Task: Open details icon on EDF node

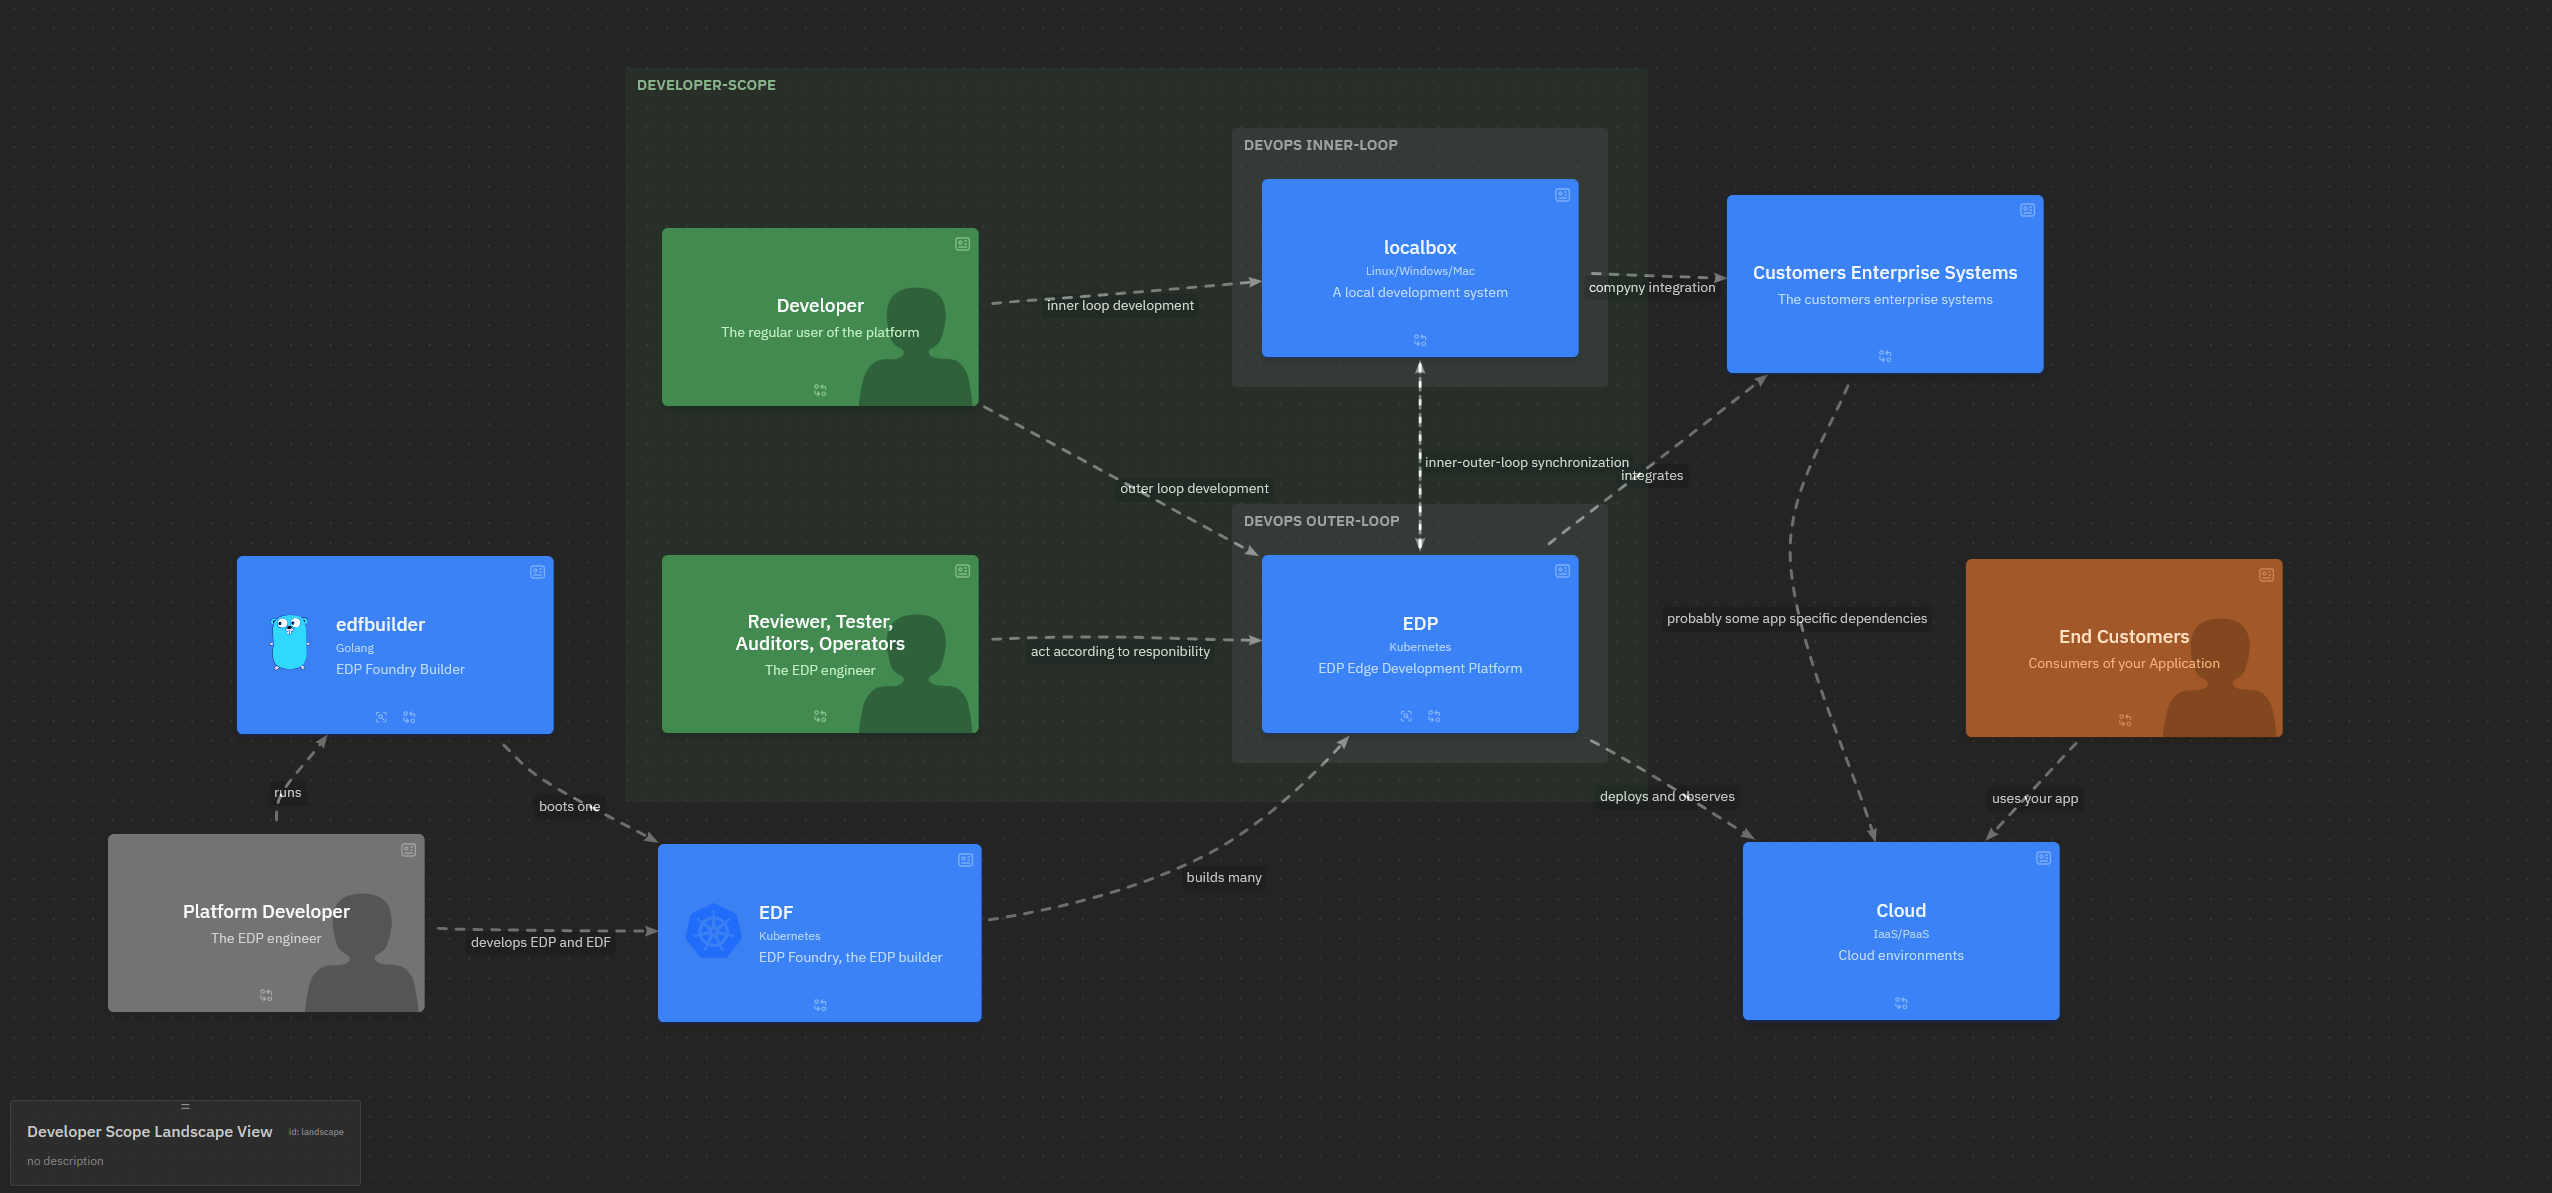Action: click(965, 860)
